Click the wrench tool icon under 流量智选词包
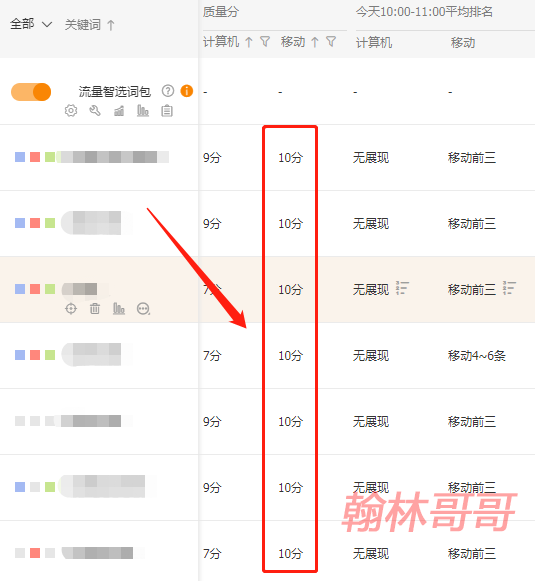The width and height of the screenshot is (535, 581). [95, 110]
